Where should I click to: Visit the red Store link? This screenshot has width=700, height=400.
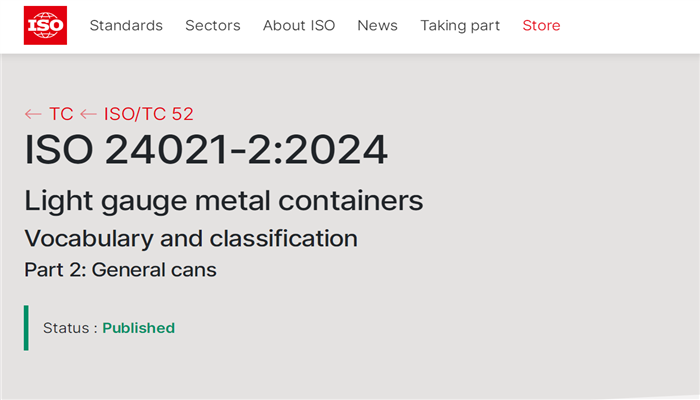click(x=541, y=26)
